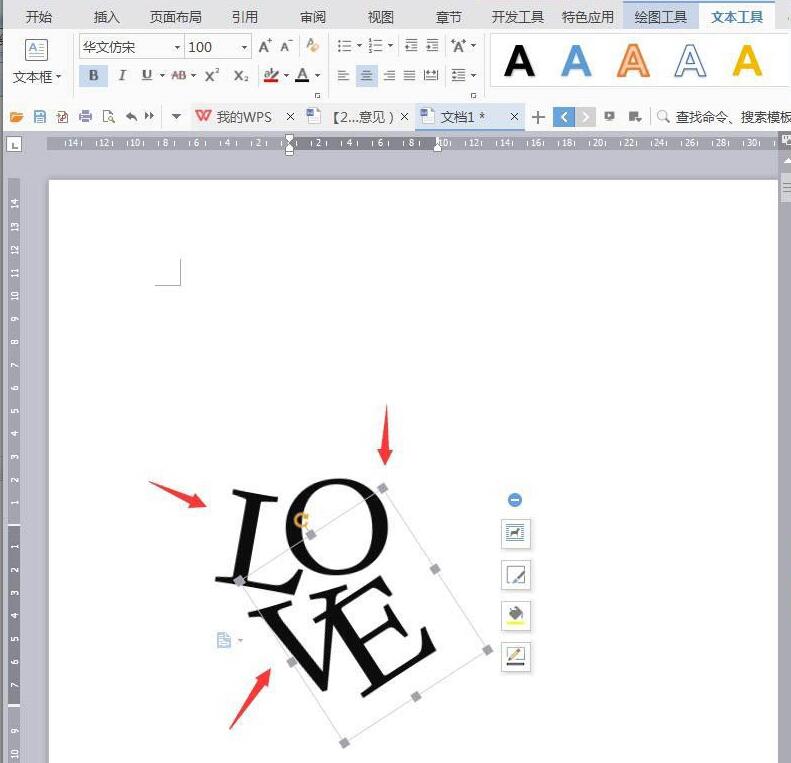The image size is (791, 763).
Task: Click the shape fill paint bucket icon
Action: [x=516, y=616]
